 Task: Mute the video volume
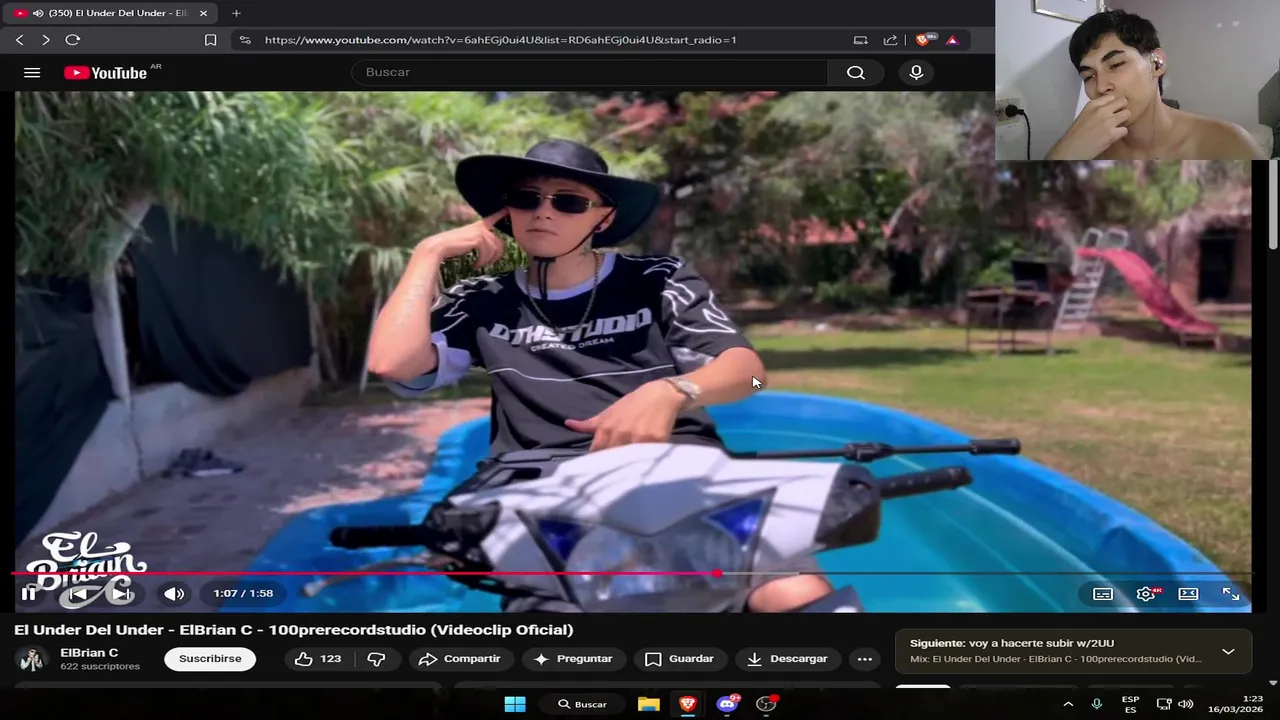coord(174,593)
